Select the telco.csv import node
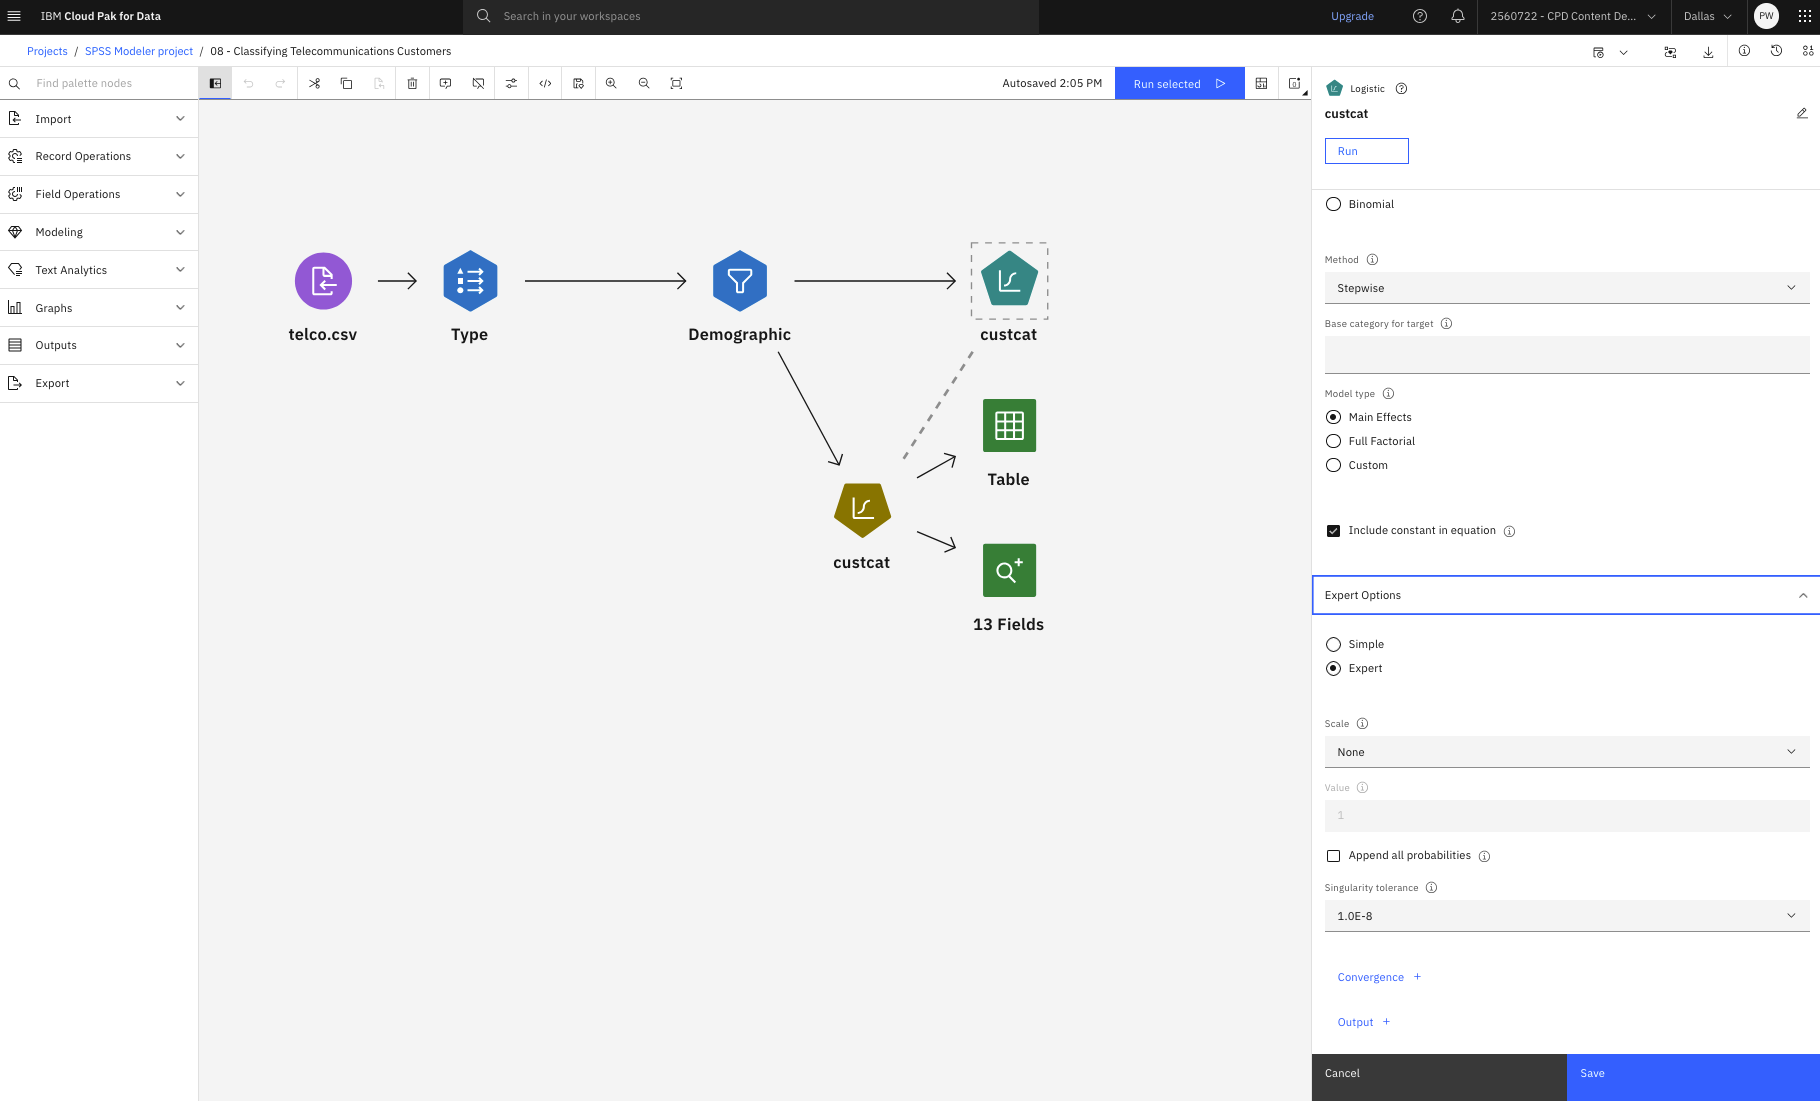Viewport: 1820px width, 1101px height. (x=323, y=281)
